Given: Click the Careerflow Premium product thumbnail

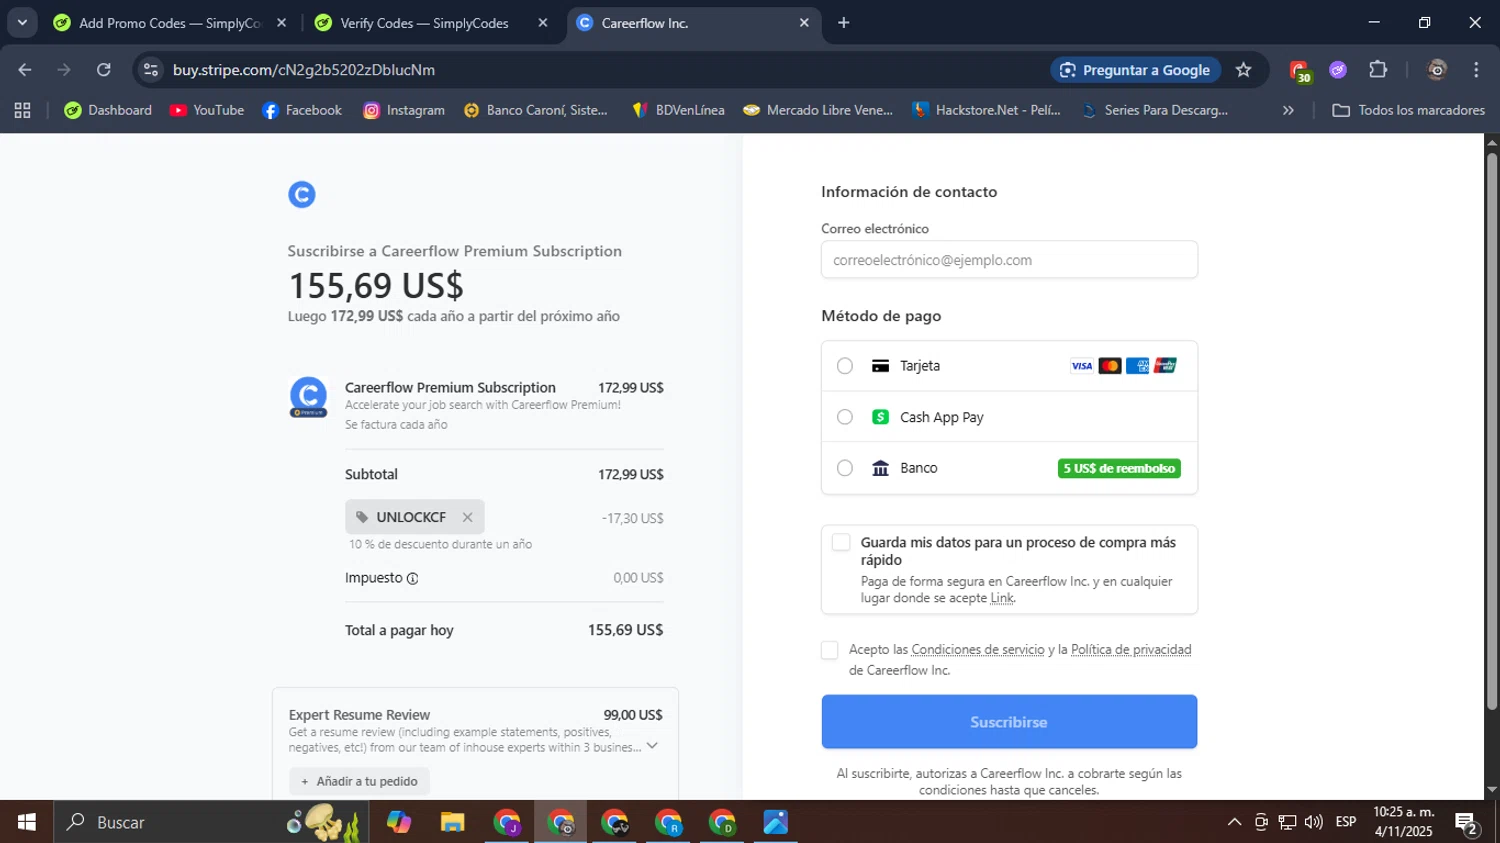Looking at the screenshot, I should point(308,397).
